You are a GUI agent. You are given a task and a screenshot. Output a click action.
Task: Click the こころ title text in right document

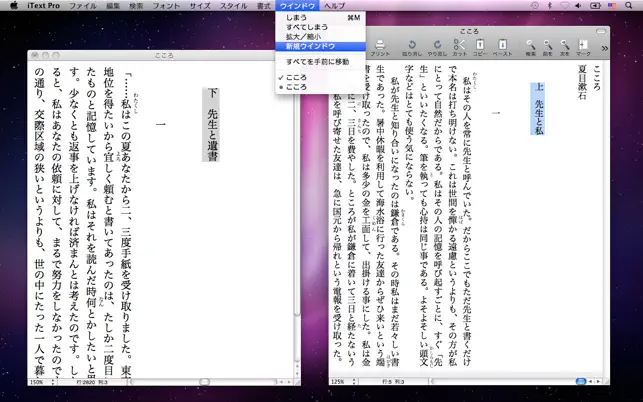click(x=597, y=78)
